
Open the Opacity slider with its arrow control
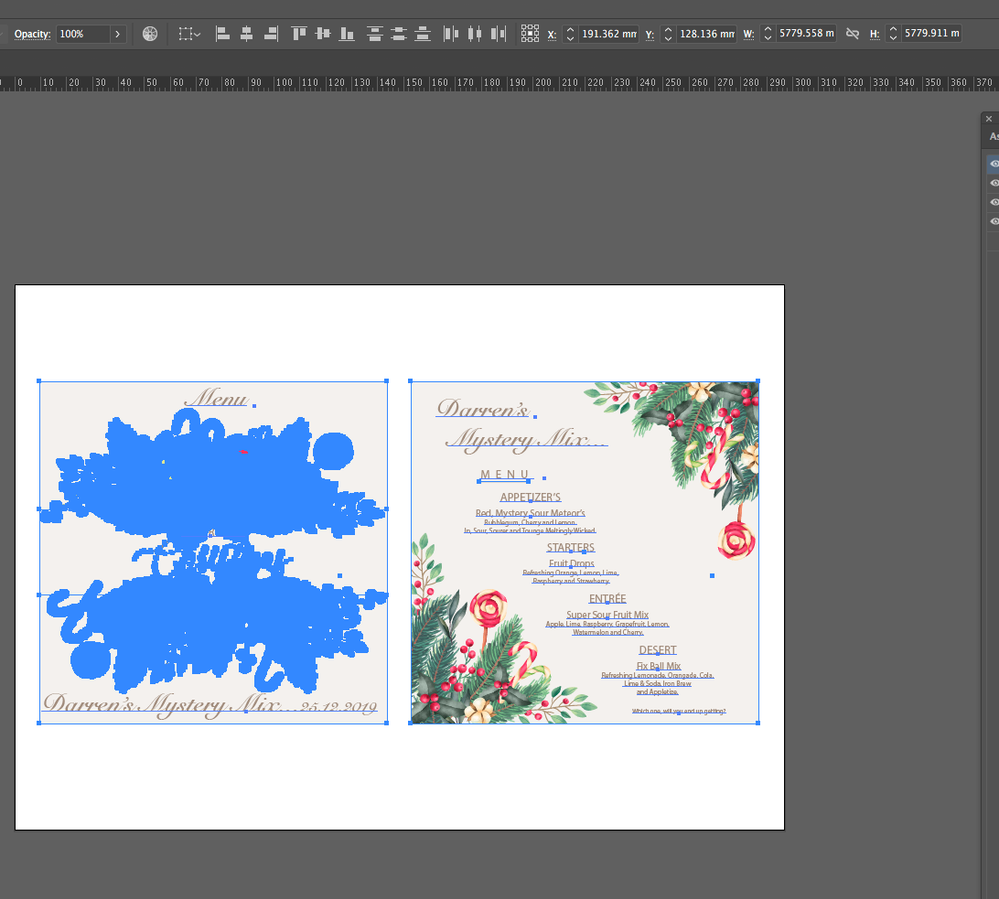point(117,33)
